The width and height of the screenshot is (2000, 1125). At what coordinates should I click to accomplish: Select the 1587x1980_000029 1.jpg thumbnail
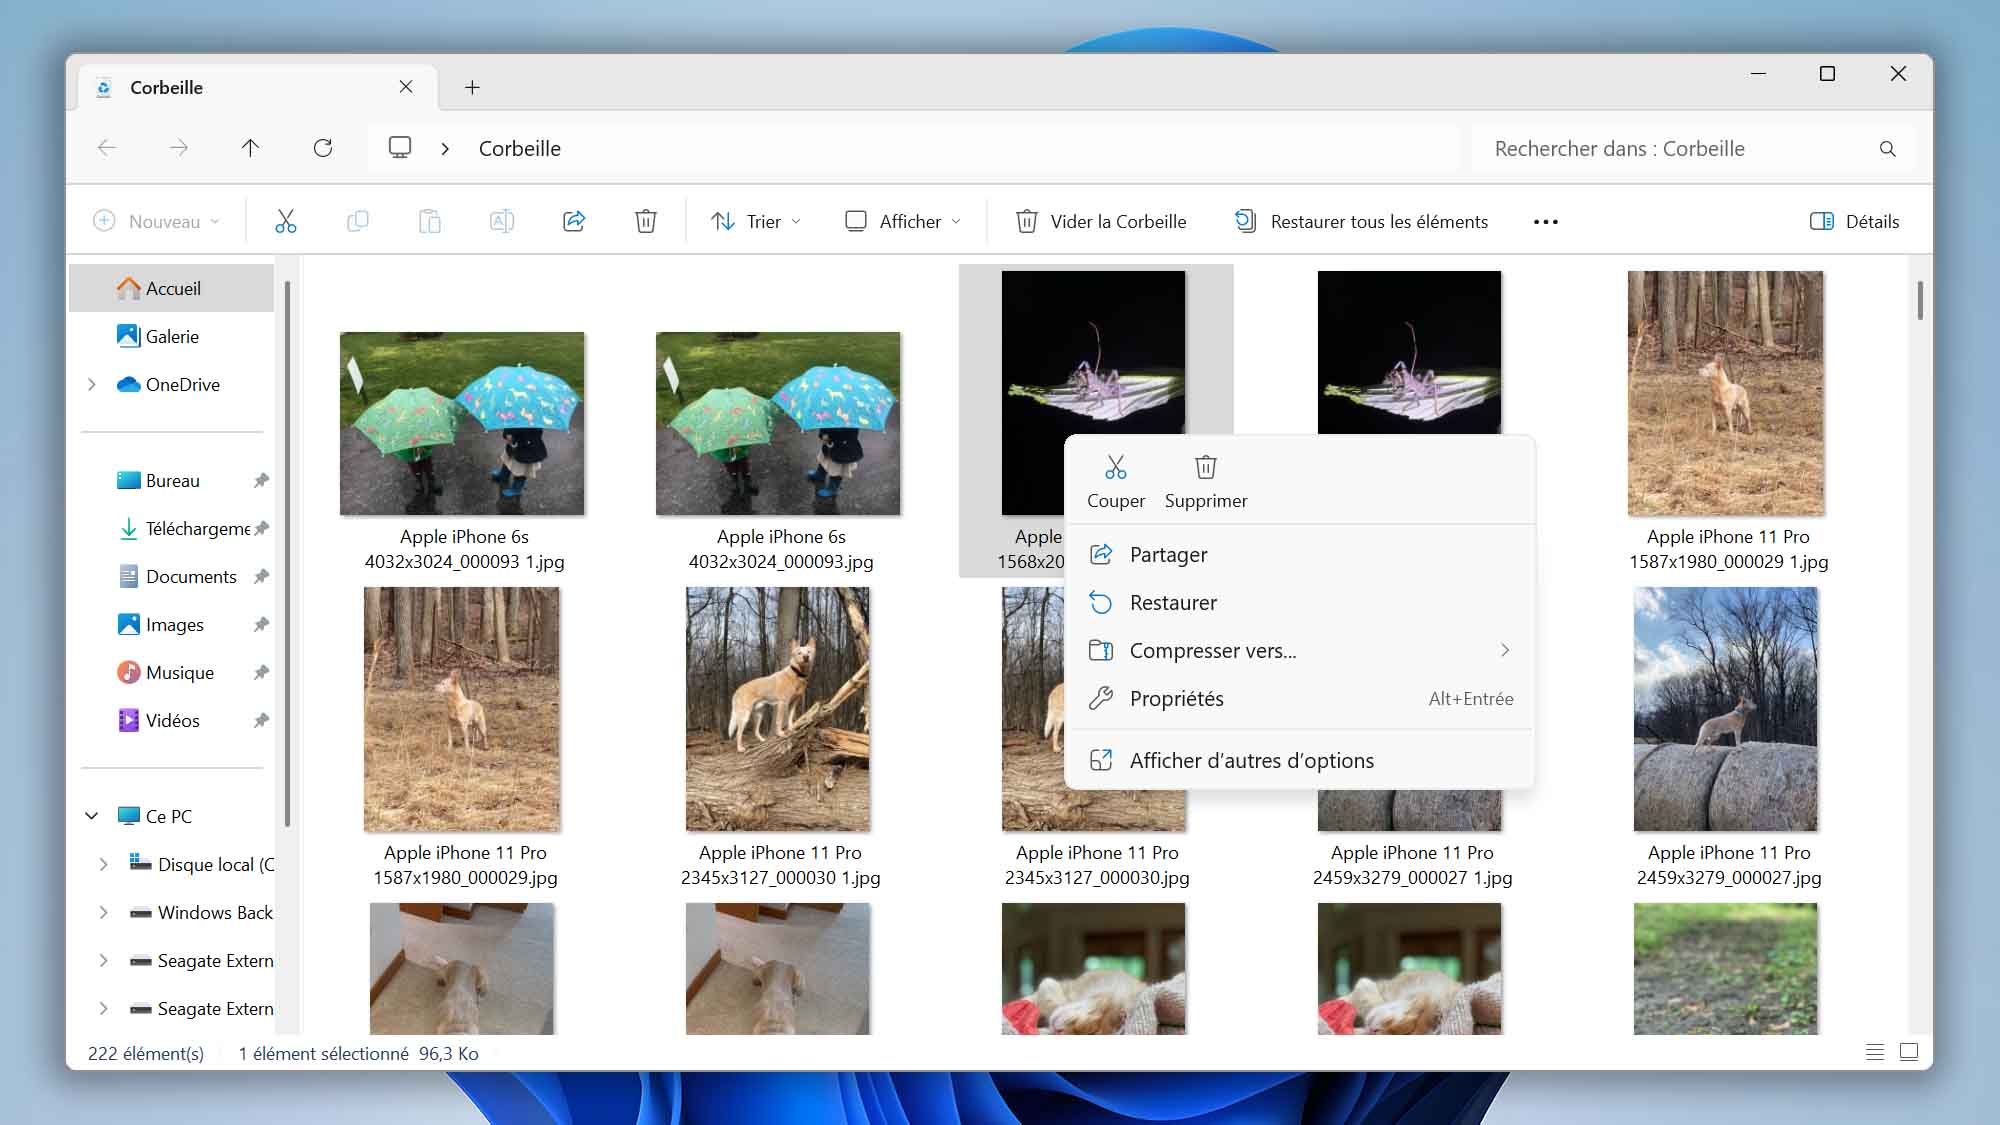[1726, 393]
